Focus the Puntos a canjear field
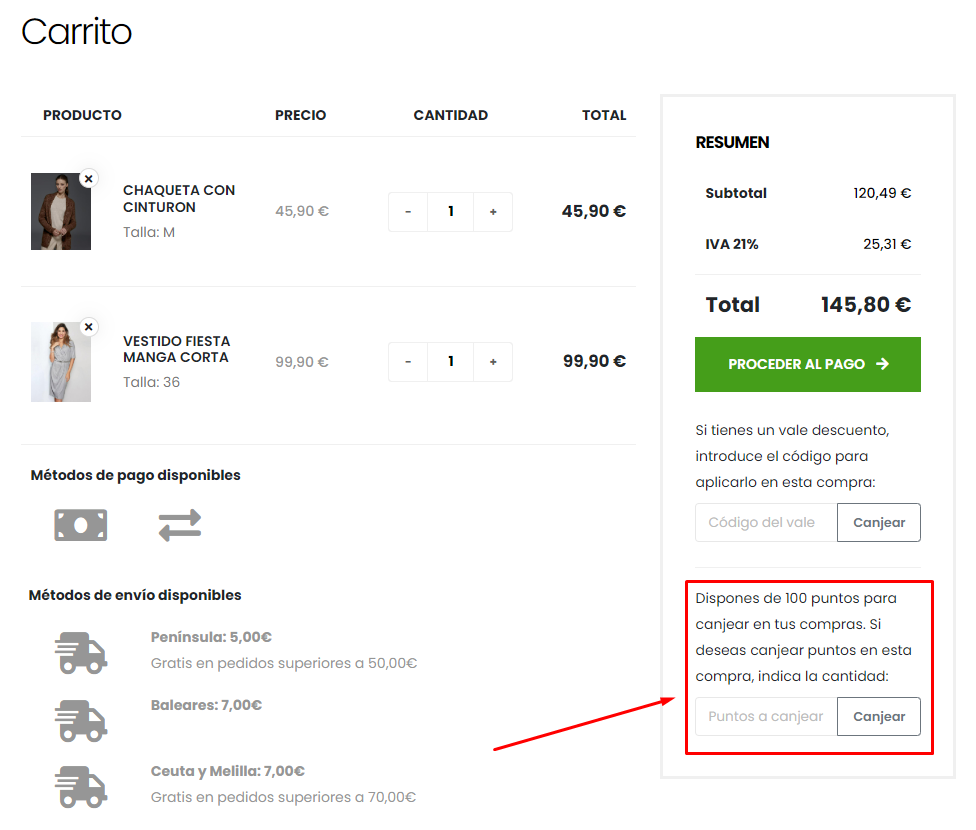 click(766, 716)
